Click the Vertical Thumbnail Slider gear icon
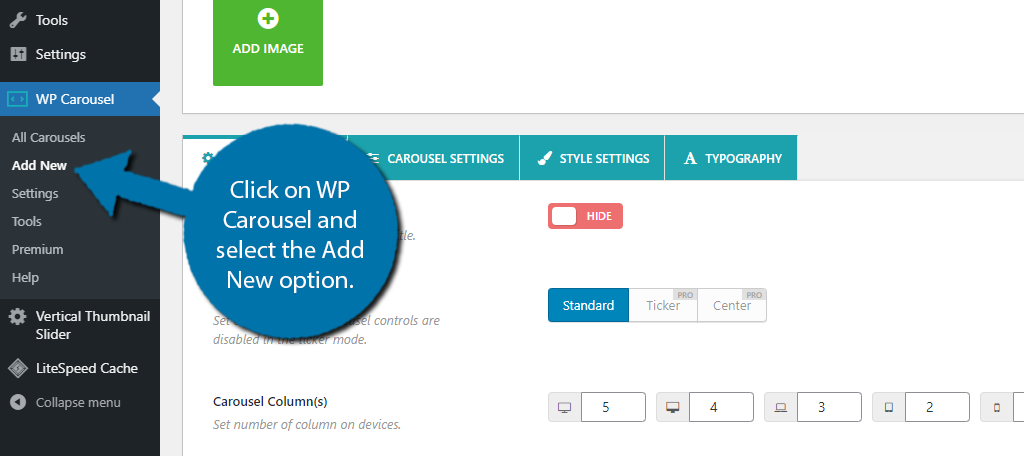Image resolution: width=1024 pixels, height=456 pixels. (x=18, y=317)
